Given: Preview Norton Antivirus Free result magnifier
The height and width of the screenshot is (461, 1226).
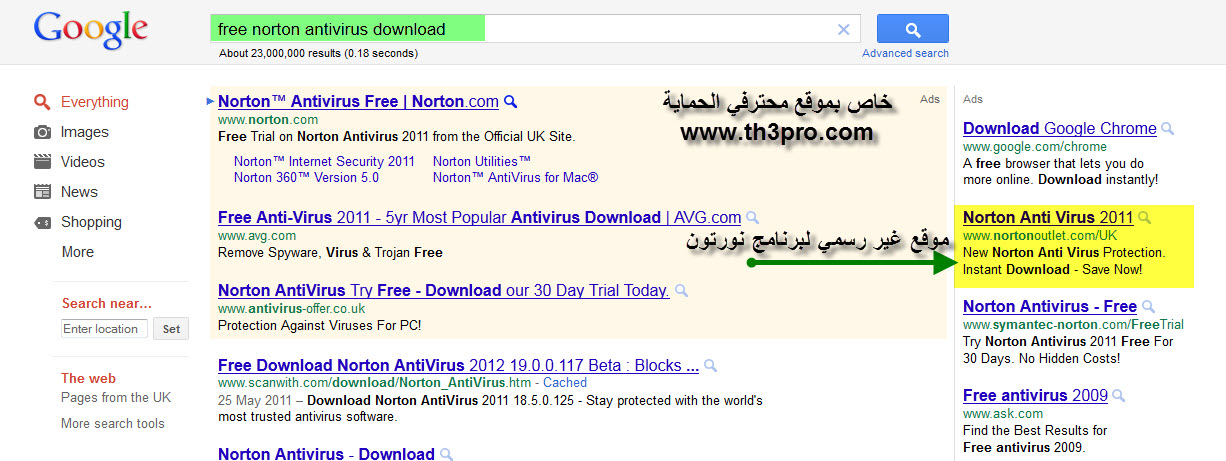Looking at the screenshot, I should coord(510,101).
